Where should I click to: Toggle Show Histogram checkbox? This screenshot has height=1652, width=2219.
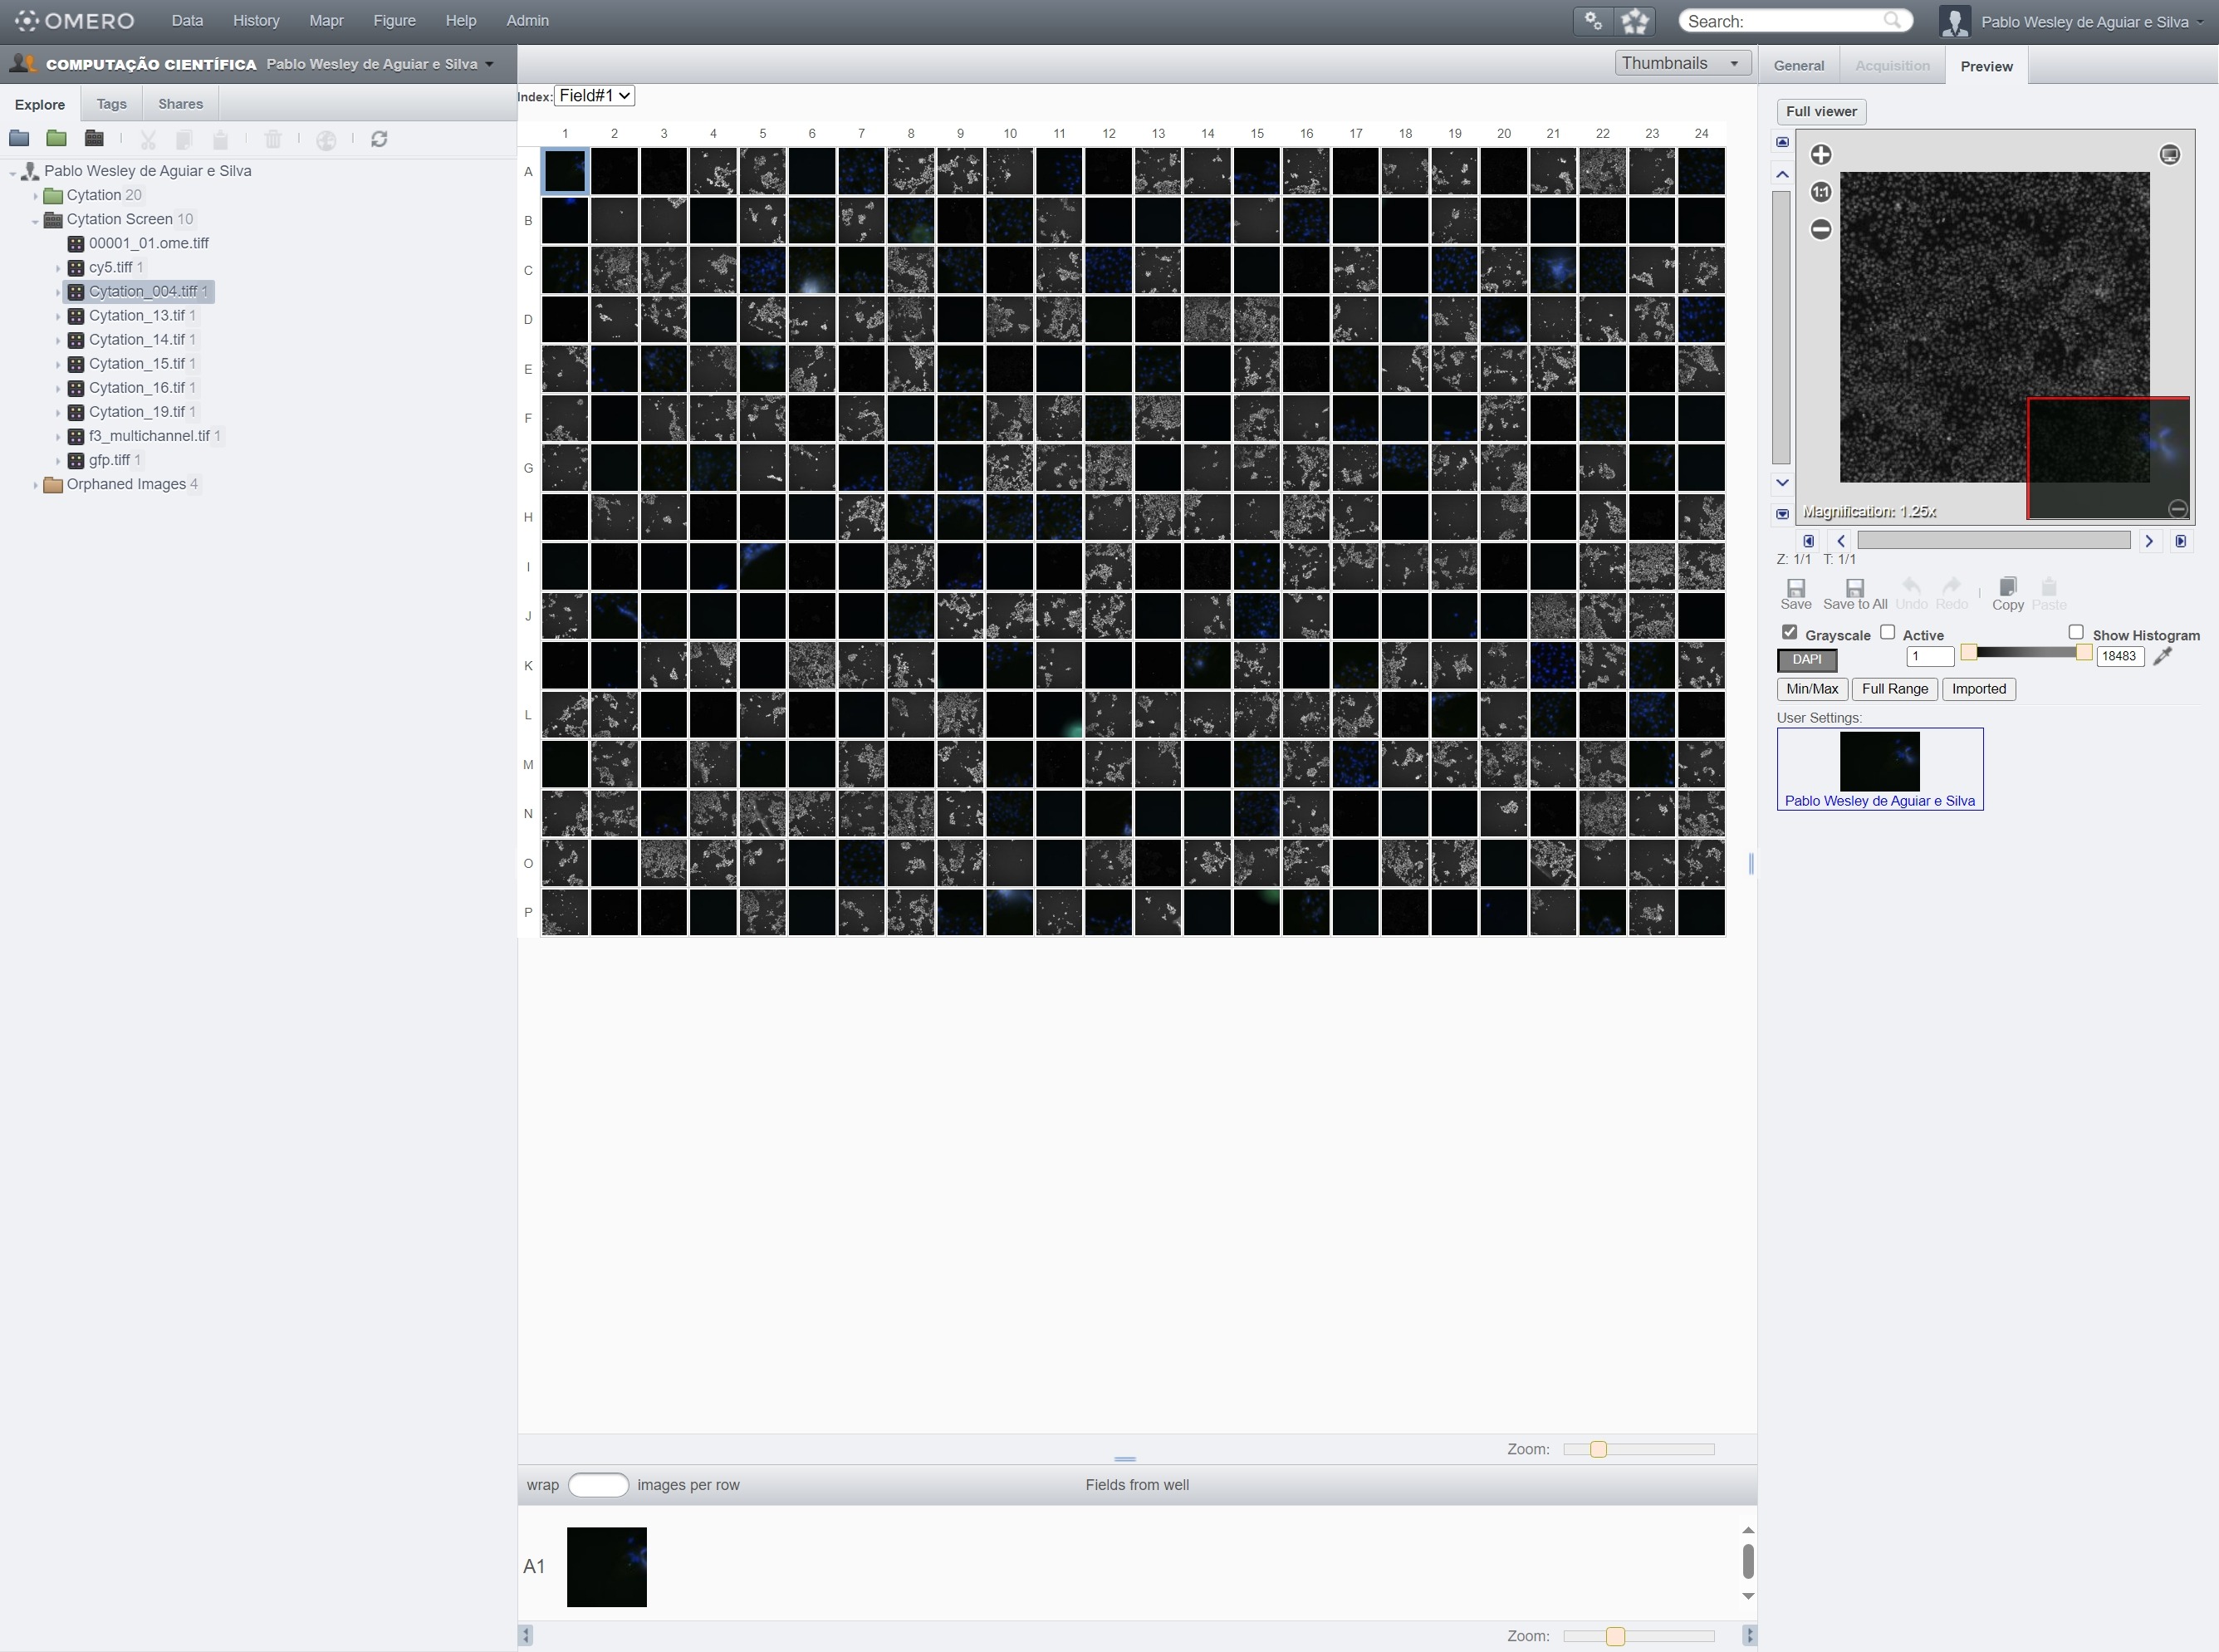tap(2079, 630)
